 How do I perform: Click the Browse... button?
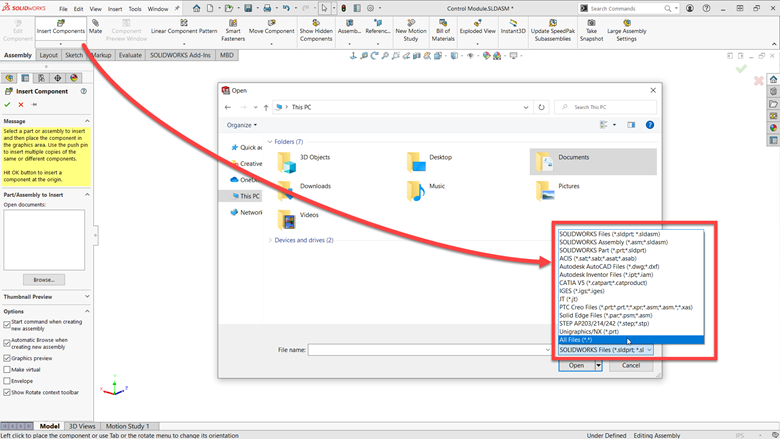(x=44, y=280)
